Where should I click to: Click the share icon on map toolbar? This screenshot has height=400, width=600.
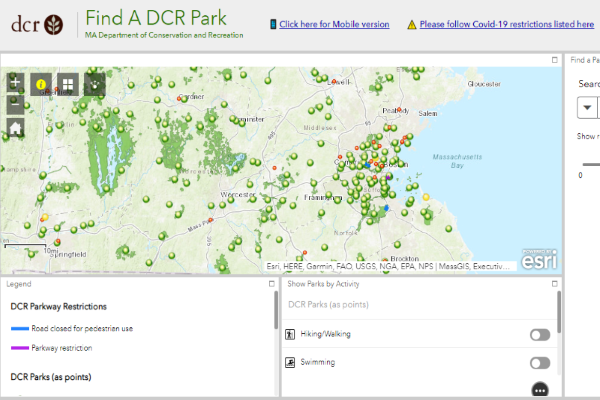(95, 85)
